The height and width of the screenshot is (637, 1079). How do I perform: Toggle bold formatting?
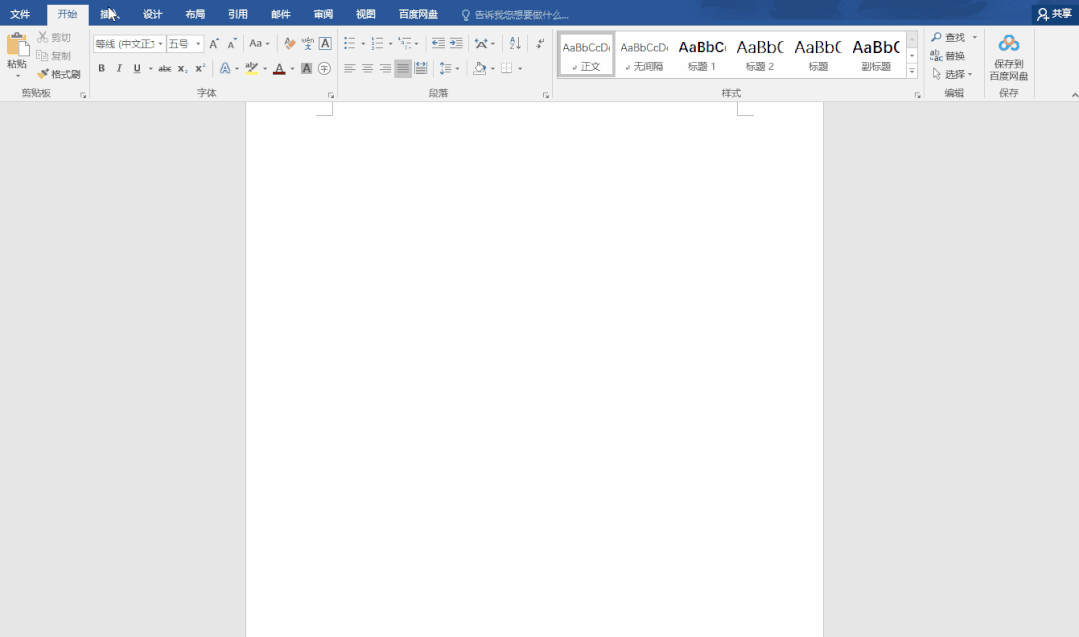point(101,69)
